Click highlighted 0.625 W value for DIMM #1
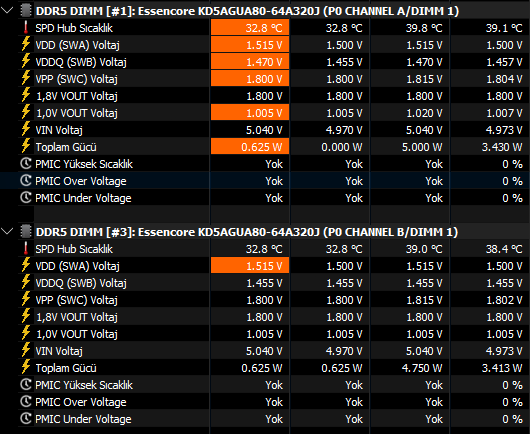The width and height of the screenshot is (530, 434). [x=250, y=147]
